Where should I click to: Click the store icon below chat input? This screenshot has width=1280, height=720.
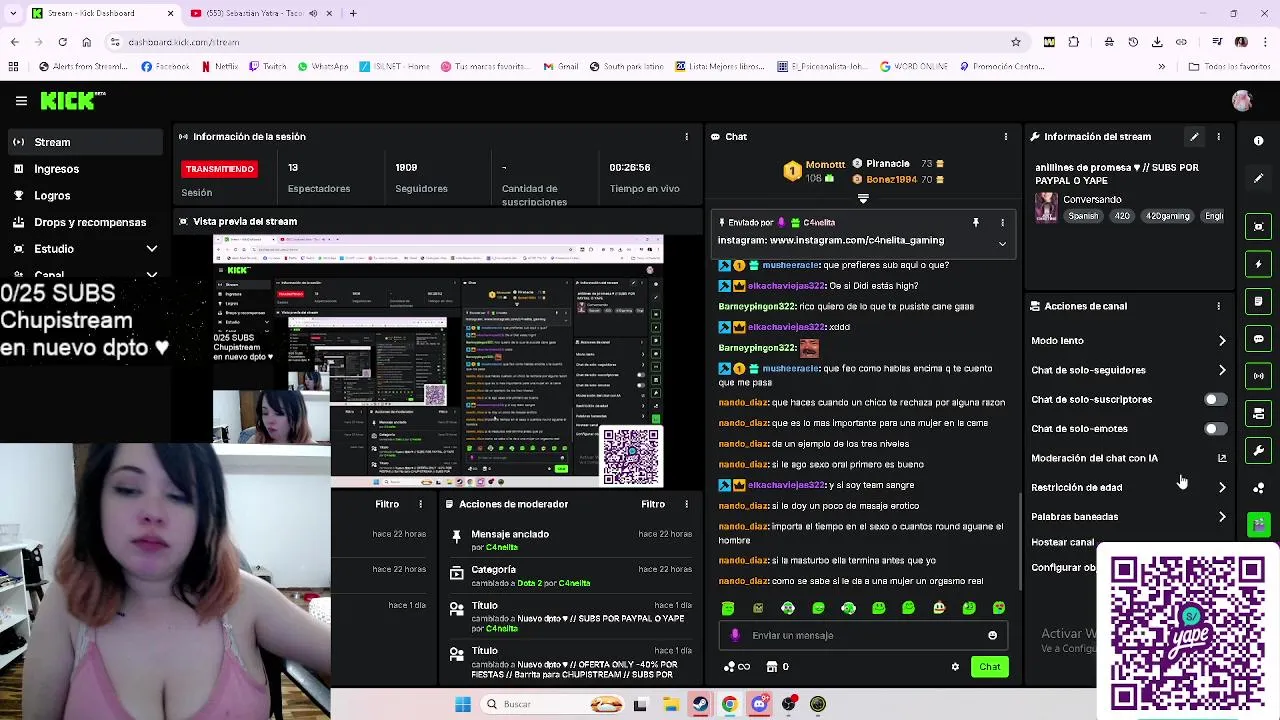[x=772, y=667]
